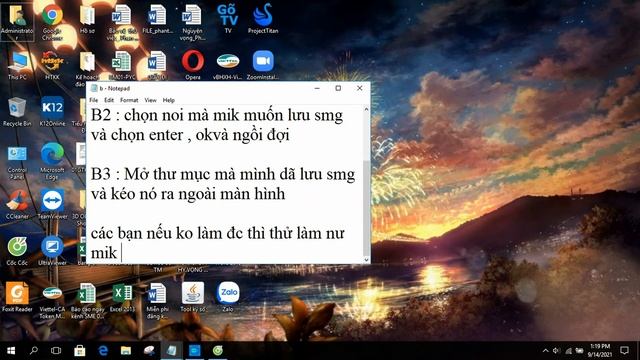Click the Notepad title bar icon
Viewport: 640px width, 360px height.
(x=94, y=88)
